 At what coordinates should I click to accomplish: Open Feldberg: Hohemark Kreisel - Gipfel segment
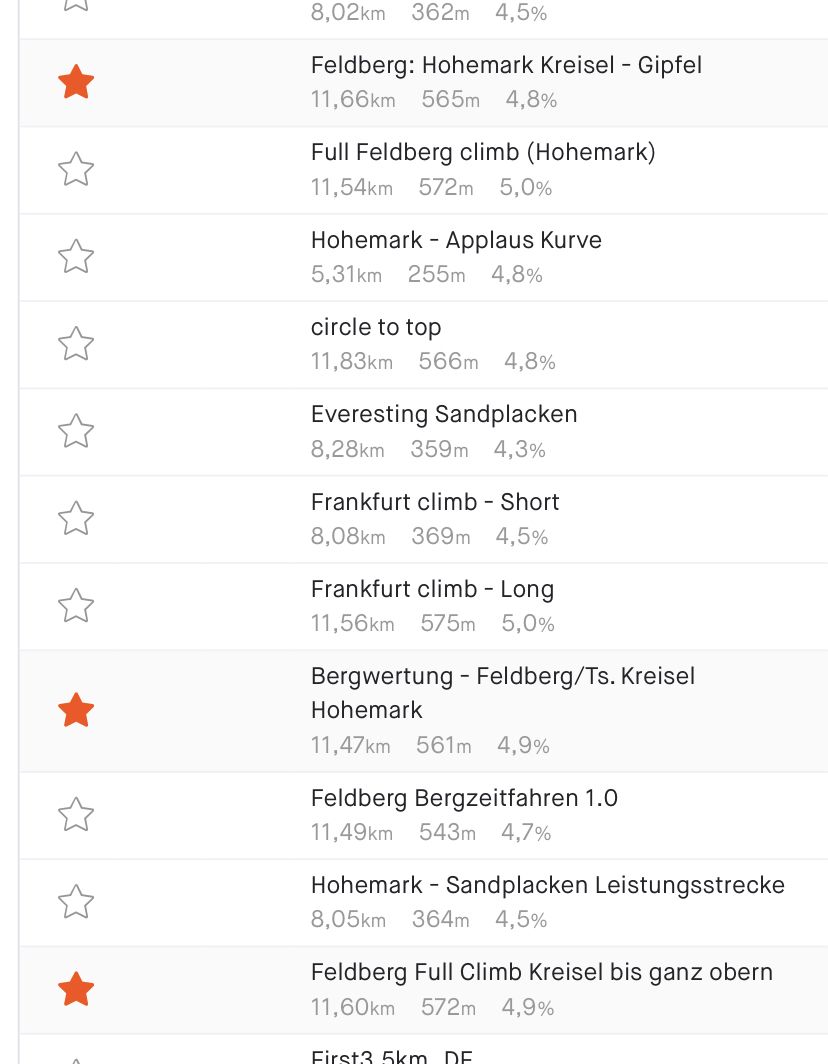point(506,66)
